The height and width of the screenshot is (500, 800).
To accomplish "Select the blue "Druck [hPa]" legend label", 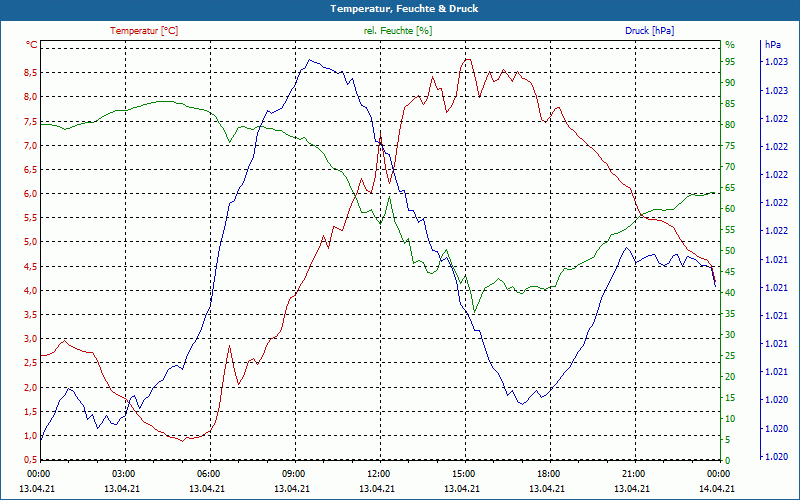I will (649, 31).
